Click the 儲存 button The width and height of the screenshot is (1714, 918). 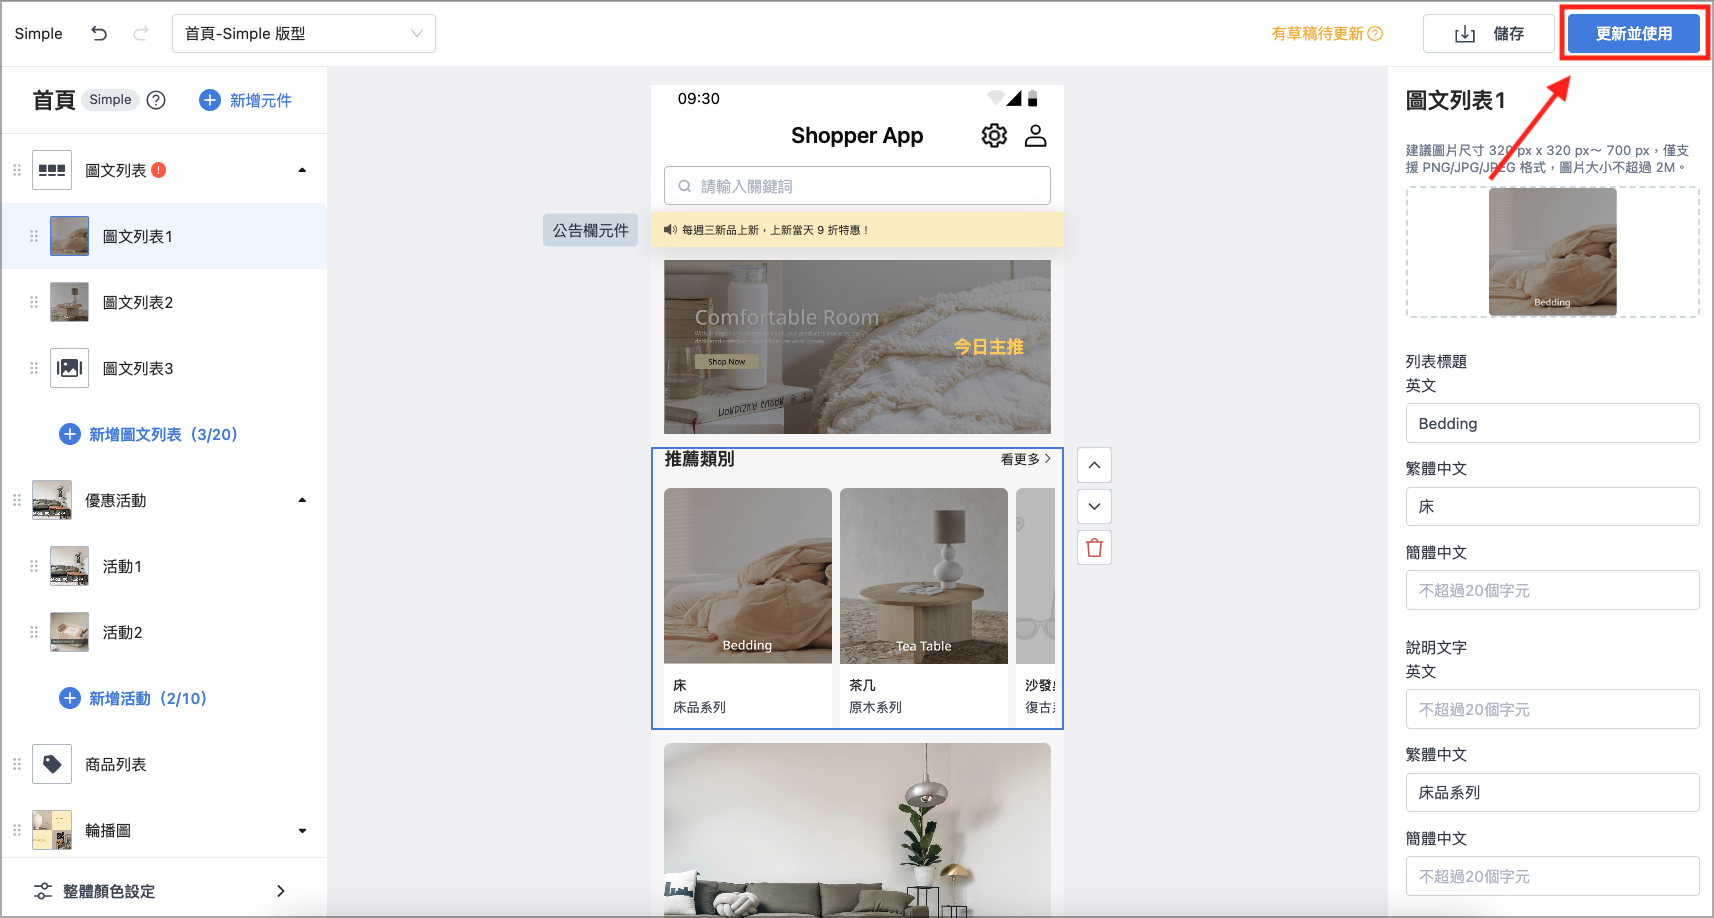pos(1488,34)
